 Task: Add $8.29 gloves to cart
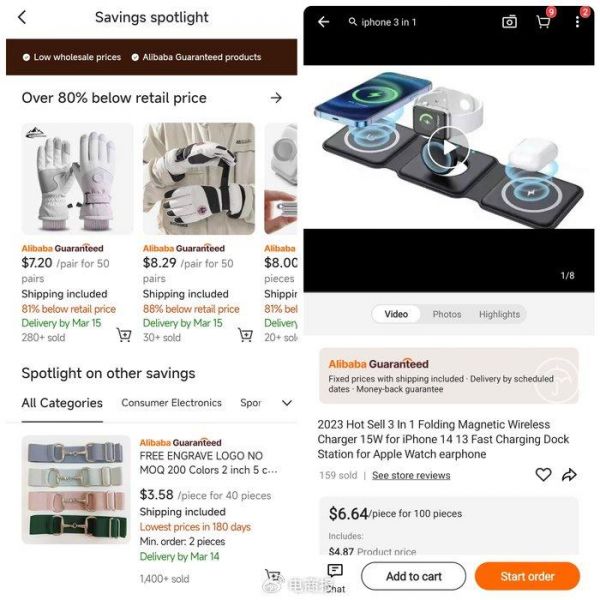[x=245, y=335]
